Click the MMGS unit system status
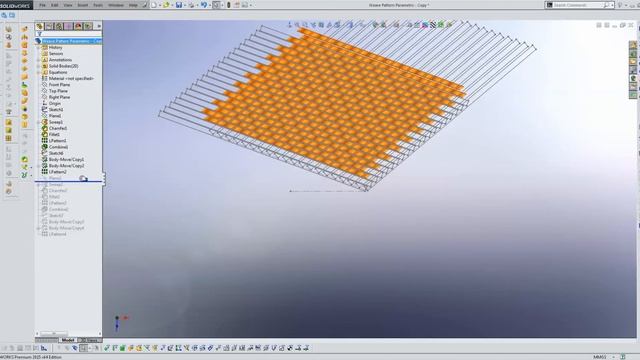Image resolution: width=640 pixels, height=360 pixels. [600, 357]
